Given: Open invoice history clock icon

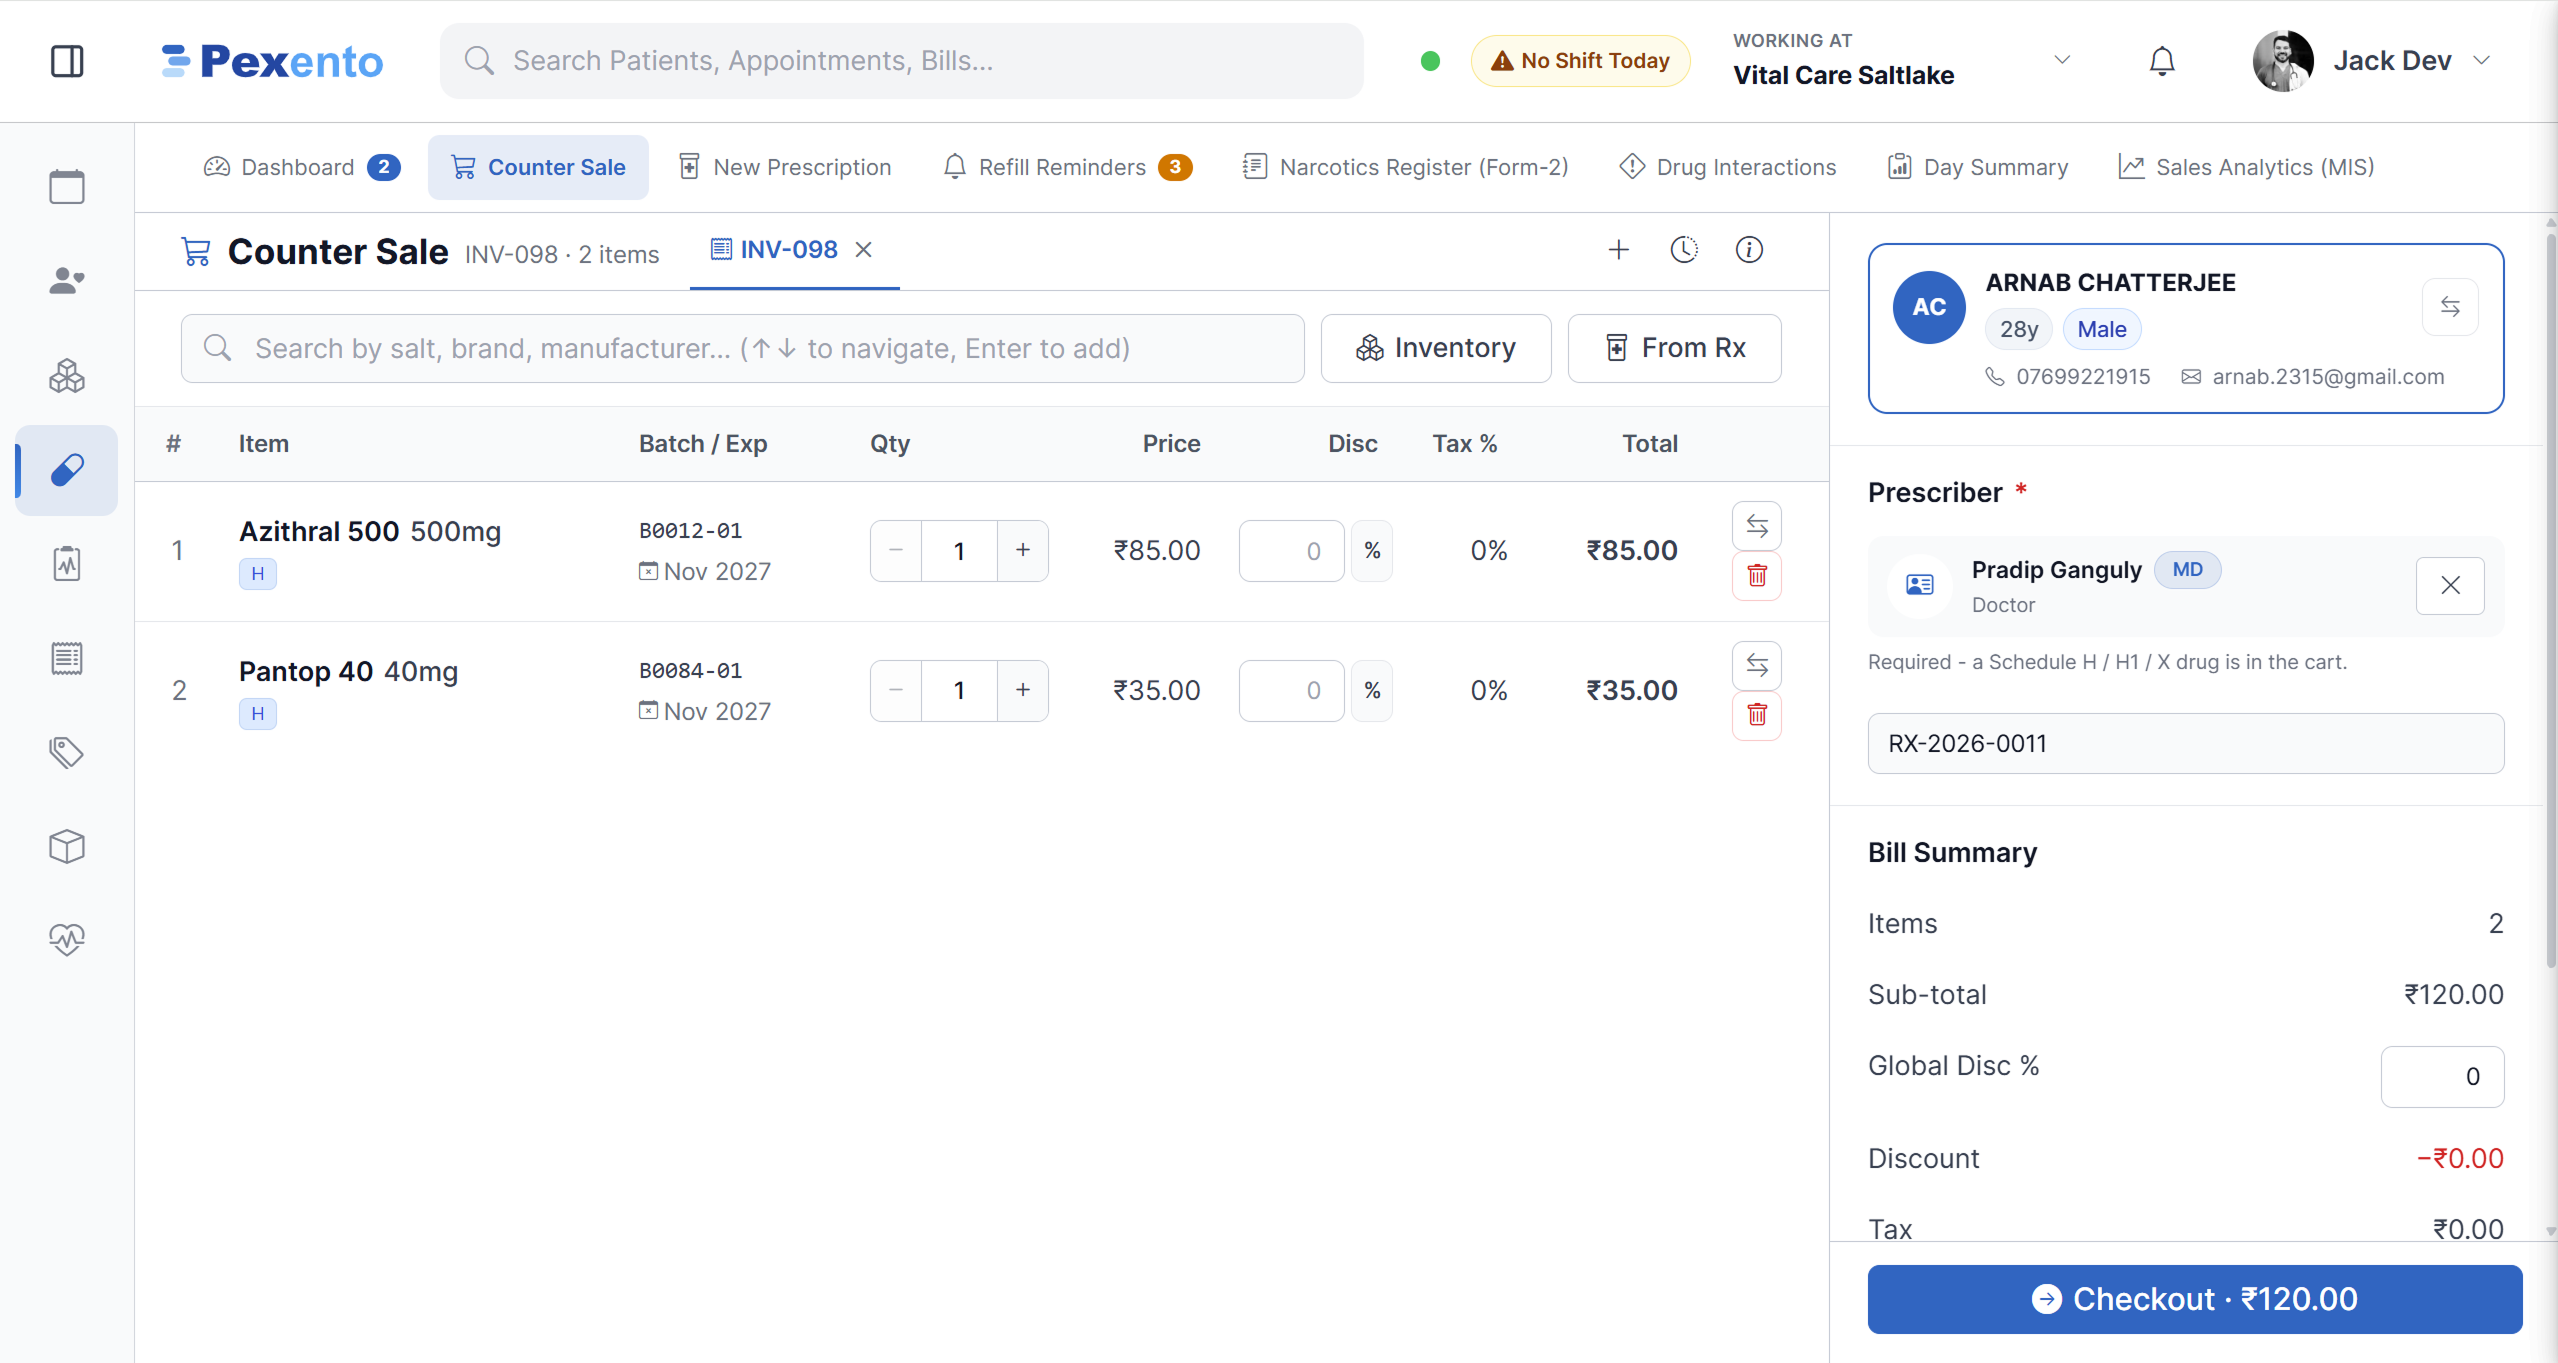Looking at the screenshot, I should [x=1684, y=250].
